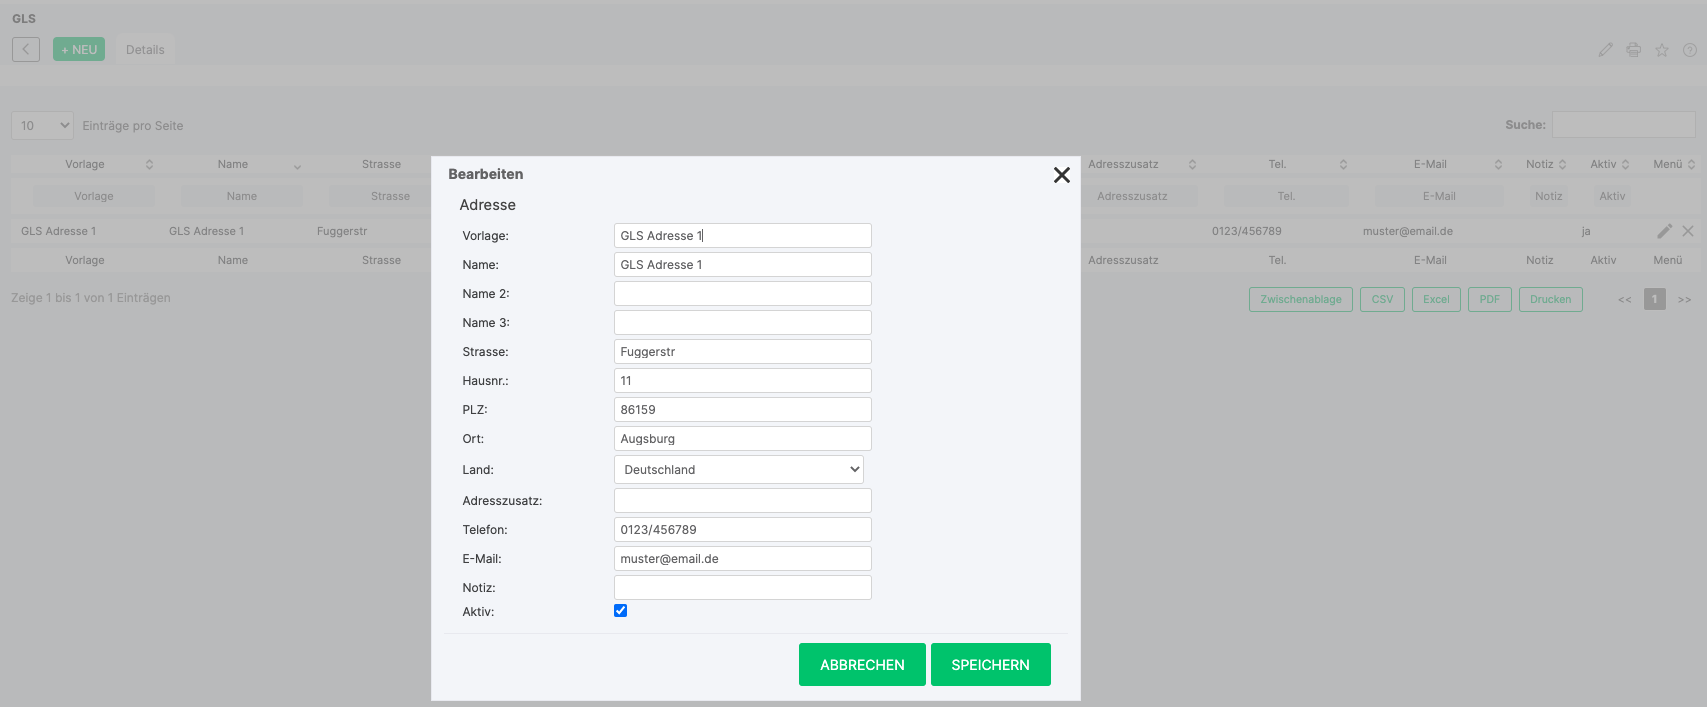Close the Bearbeiten dialog with X

1061,175
